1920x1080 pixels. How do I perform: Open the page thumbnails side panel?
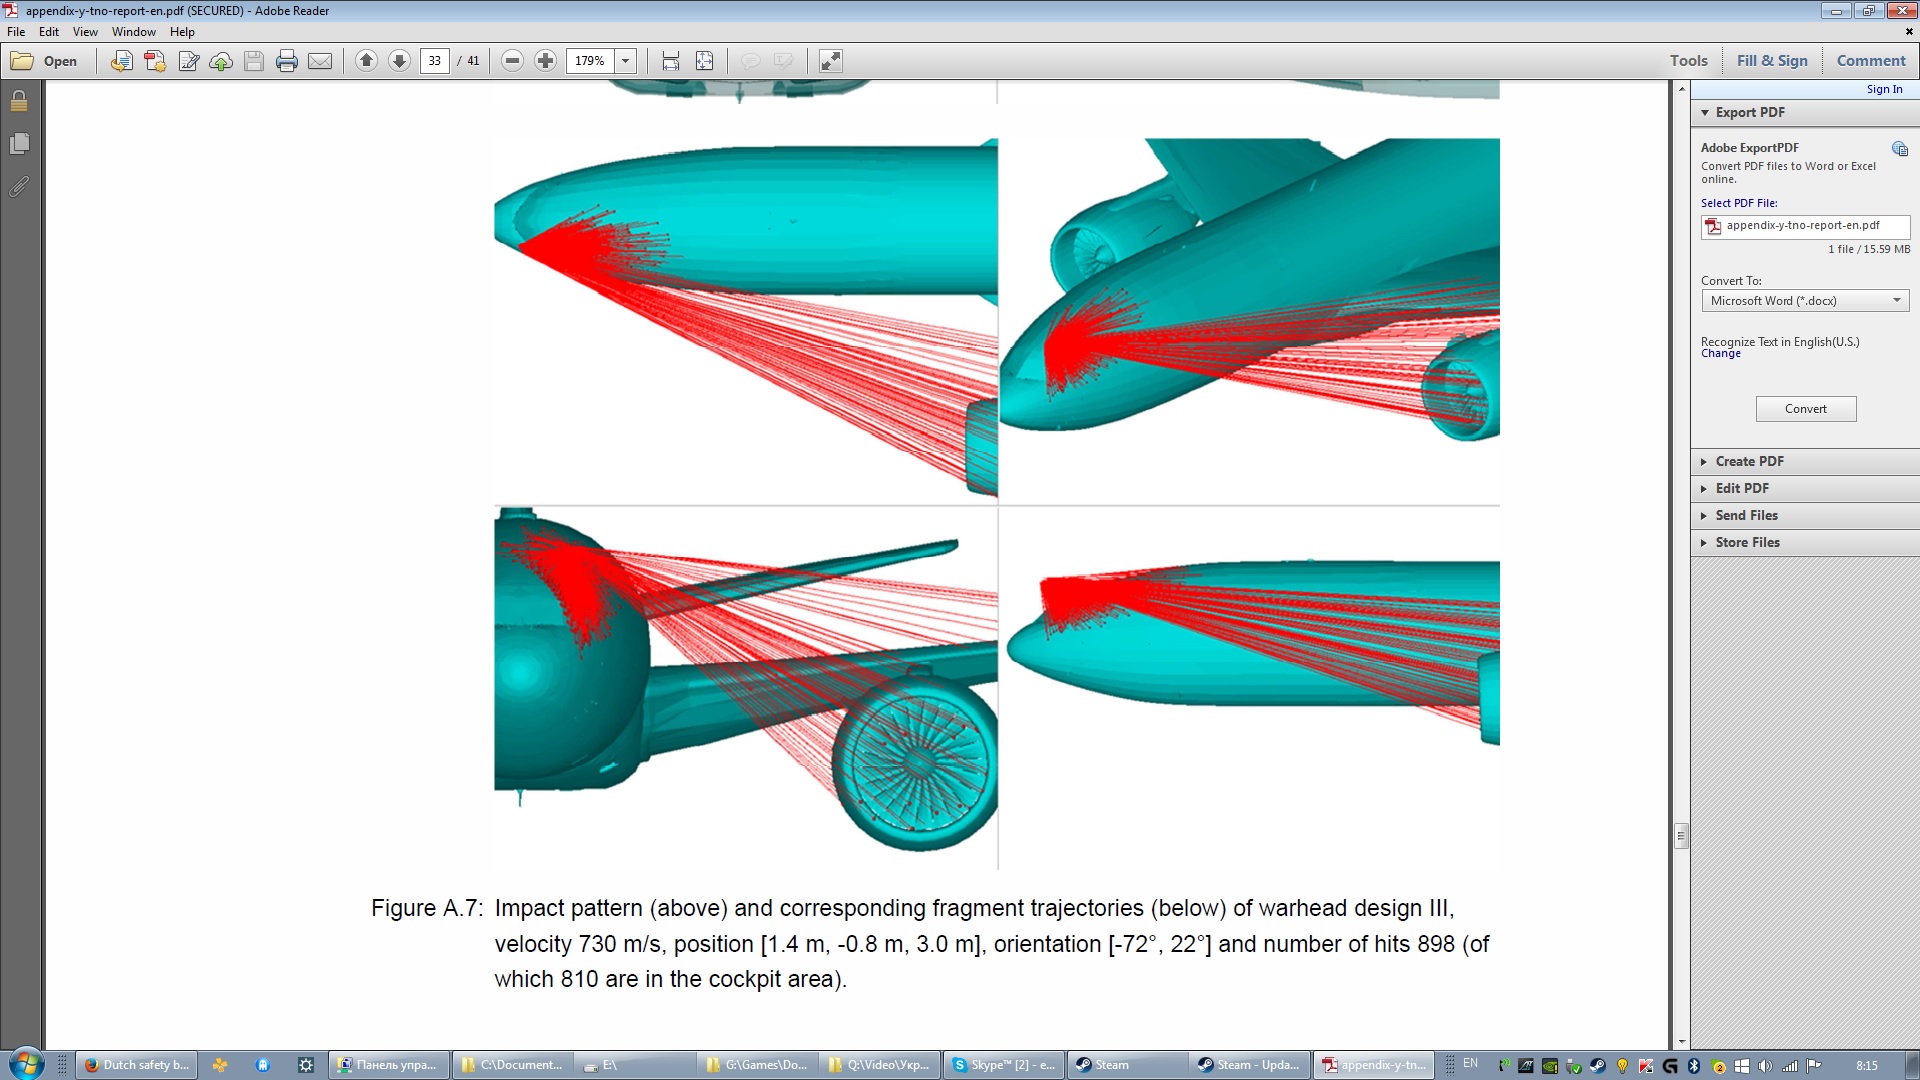19,144
